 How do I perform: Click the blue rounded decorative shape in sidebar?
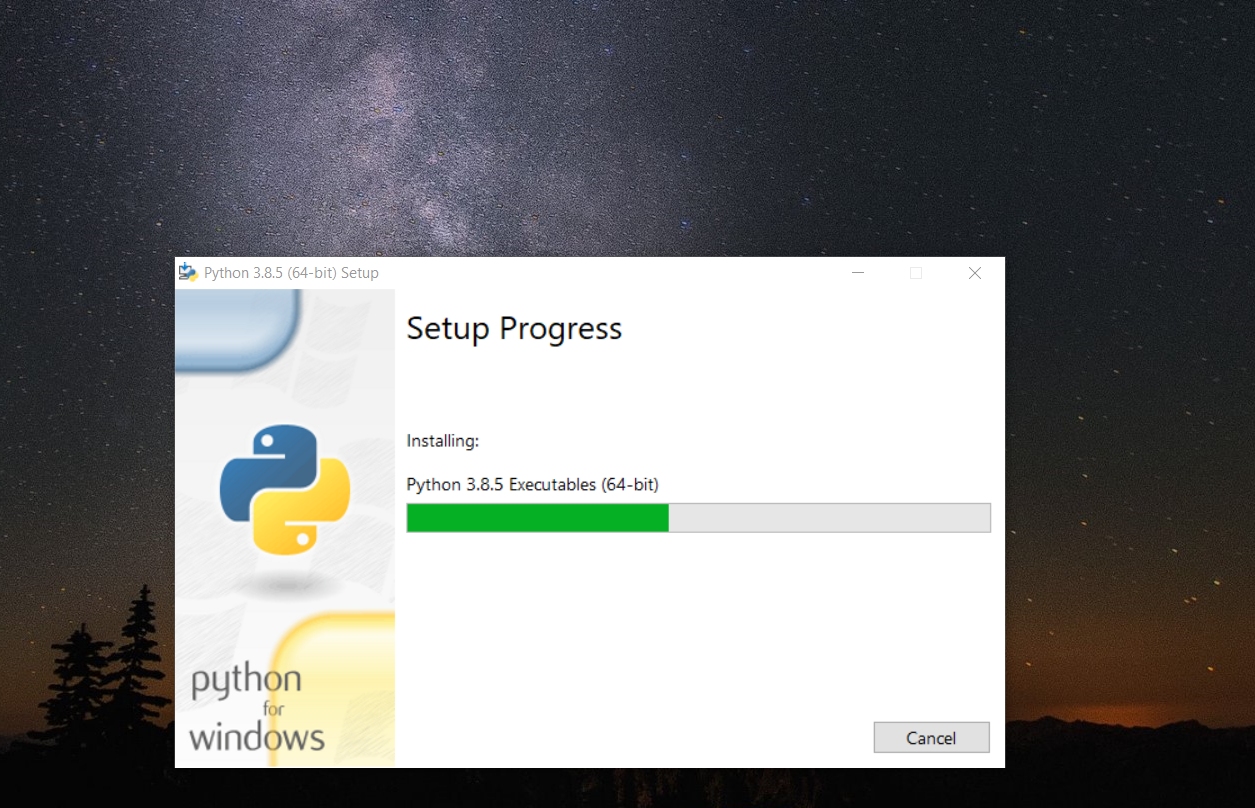coord(238,328)
